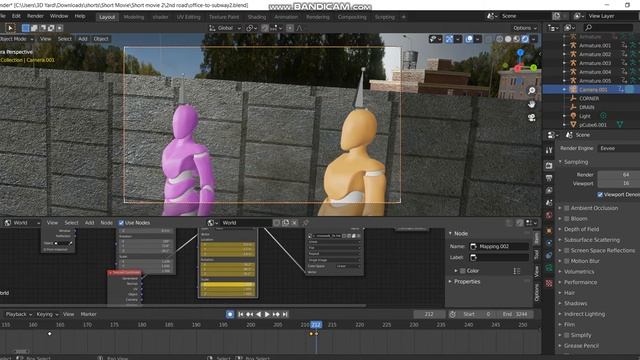The height and width of the screenshot is (360, 640).
Task: Toggle the Use Nodes checkbox
Action: (121, 223)
